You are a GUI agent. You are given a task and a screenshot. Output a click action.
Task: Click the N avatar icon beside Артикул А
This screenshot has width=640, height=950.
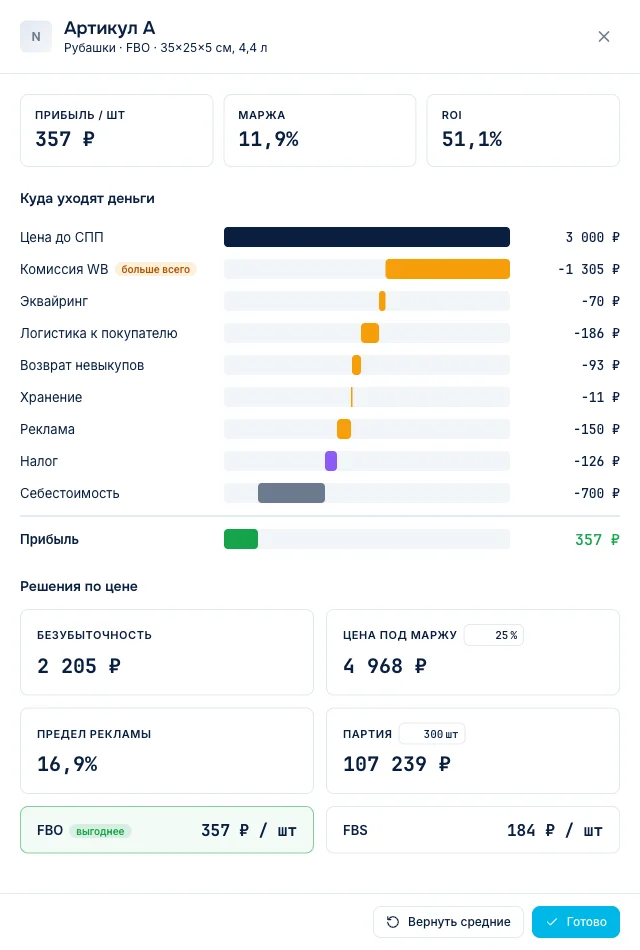tap(36, 36)
